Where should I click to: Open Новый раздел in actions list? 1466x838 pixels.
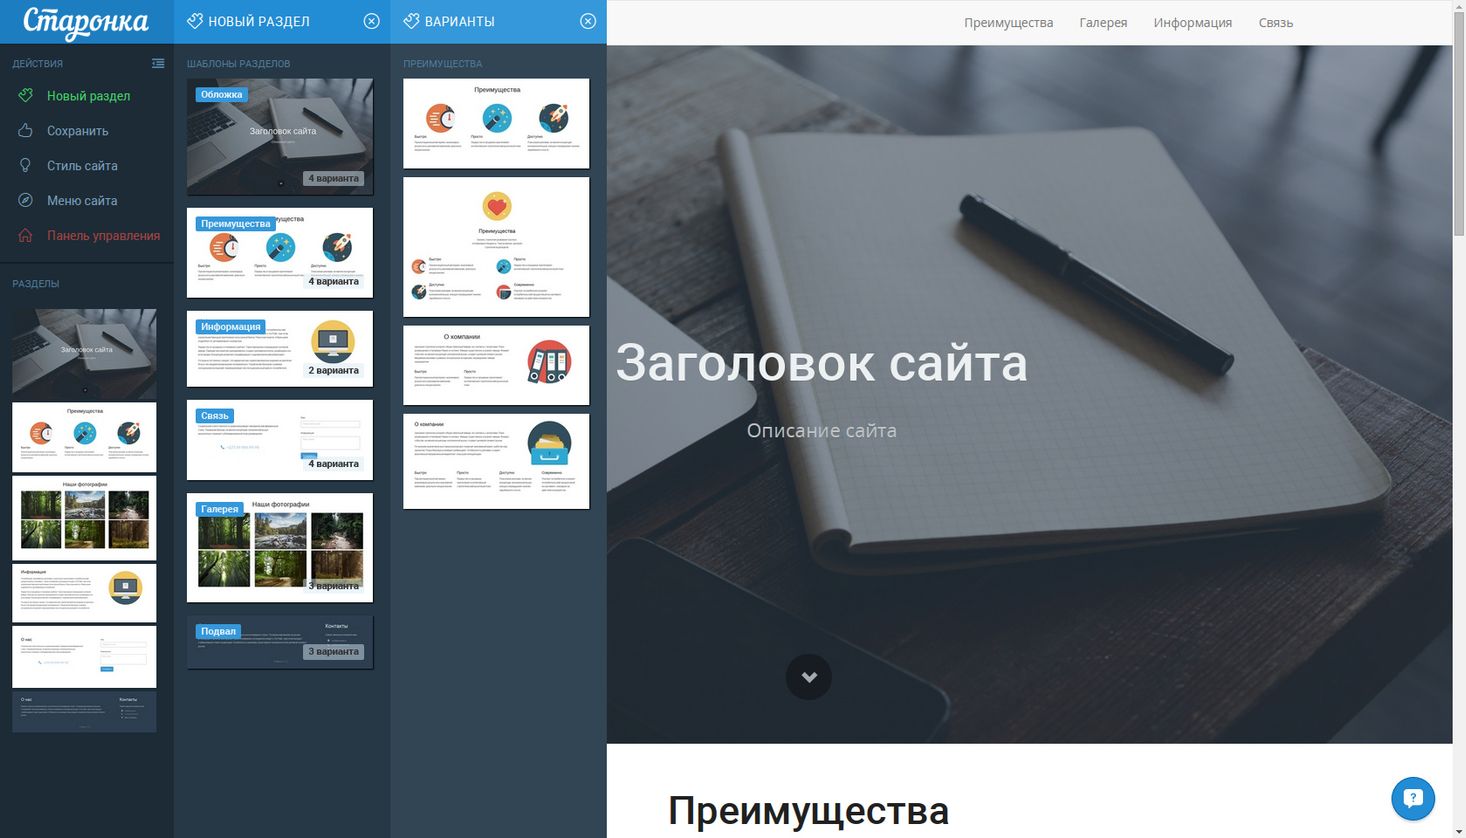coord(88,96)
